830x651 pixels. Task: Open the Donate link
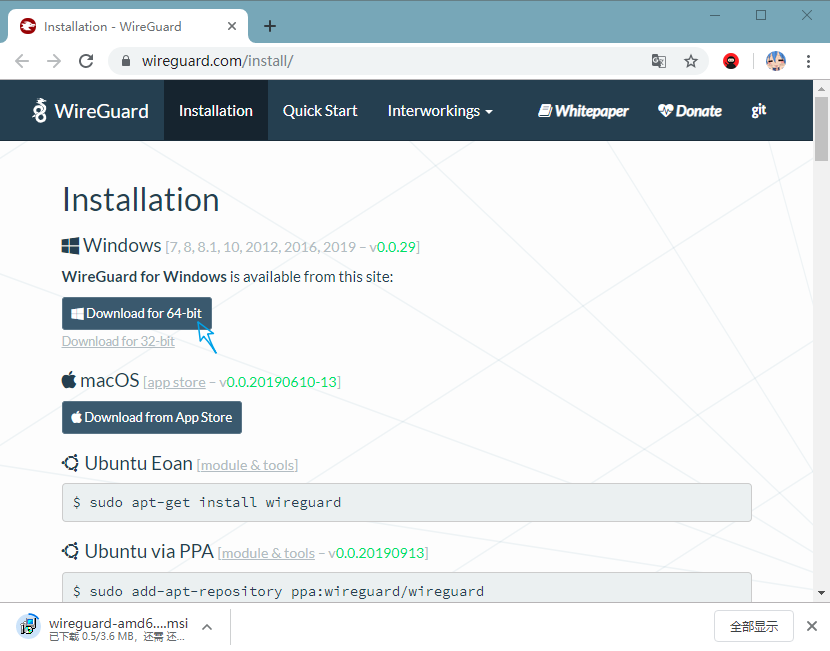pyautogui.click(x=690, y=111)
